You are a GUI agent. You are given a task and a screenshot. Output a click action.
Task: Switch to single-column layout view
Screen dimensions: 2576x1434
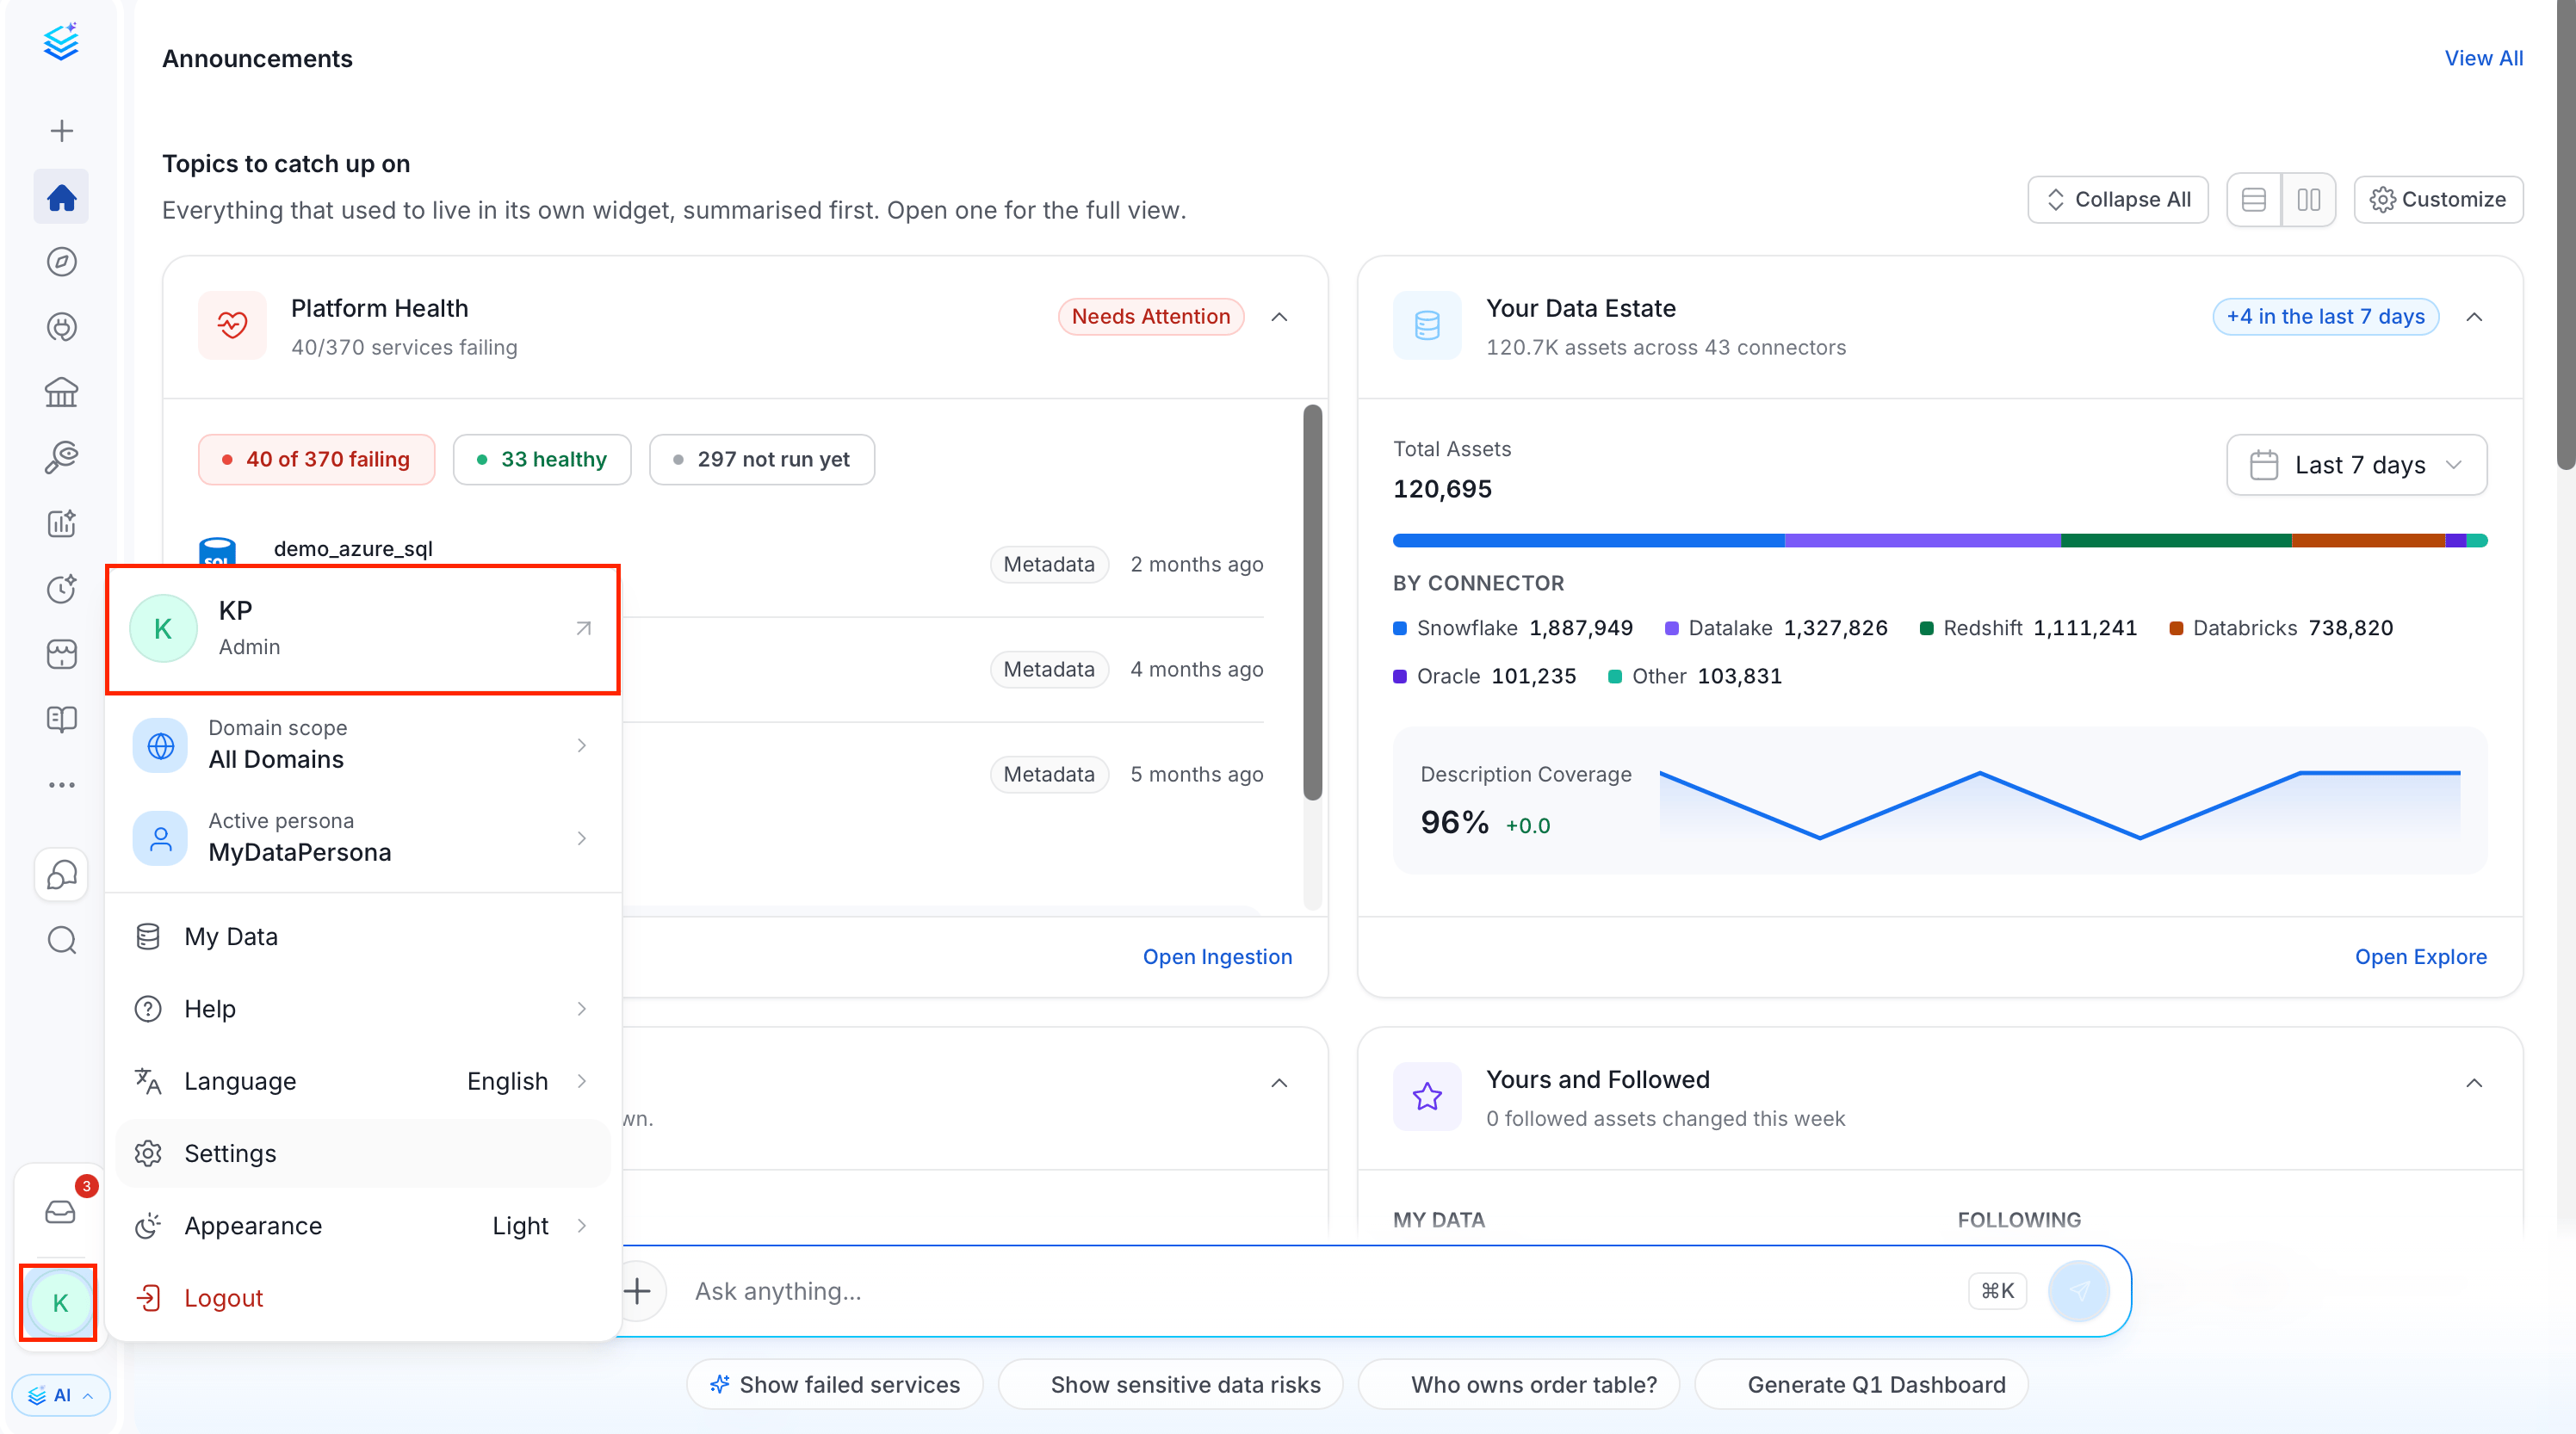(x=2254, y=200)
